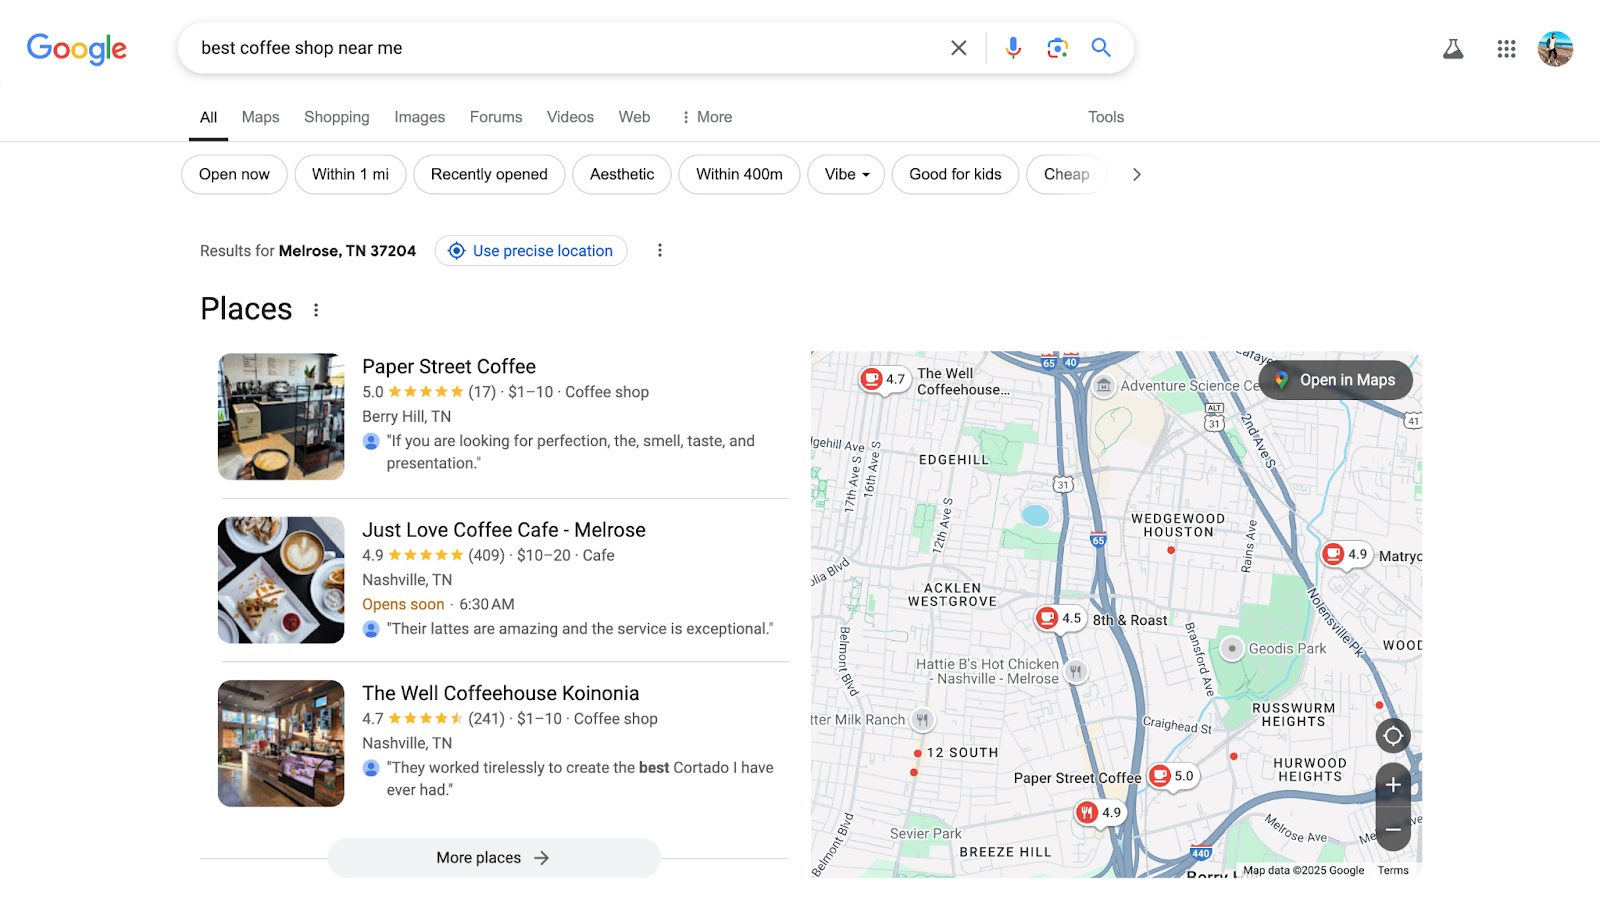Open Search Labs via the flask icon

click(1452, 48)
